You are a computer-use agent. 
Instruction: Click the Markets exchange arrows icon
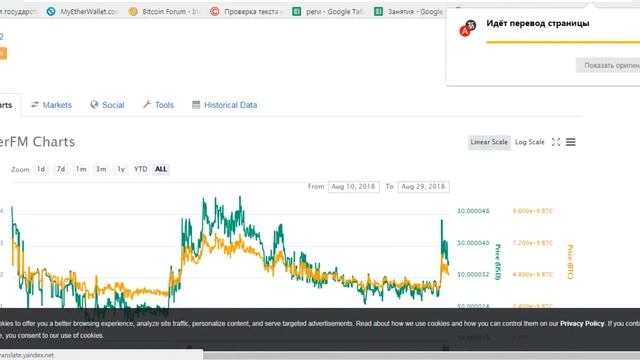(x=35, y=104)
